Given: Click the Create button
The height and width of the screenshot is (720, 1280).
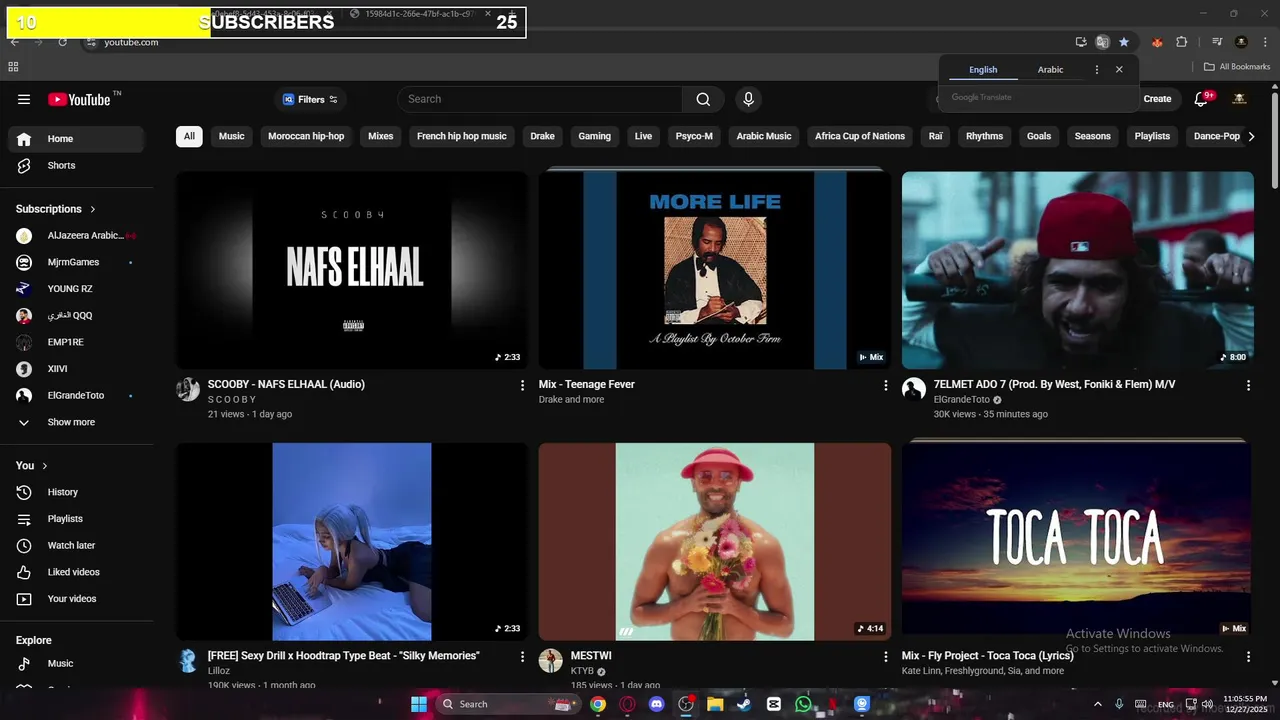Looking at the screenshot, I should 1157,99.
